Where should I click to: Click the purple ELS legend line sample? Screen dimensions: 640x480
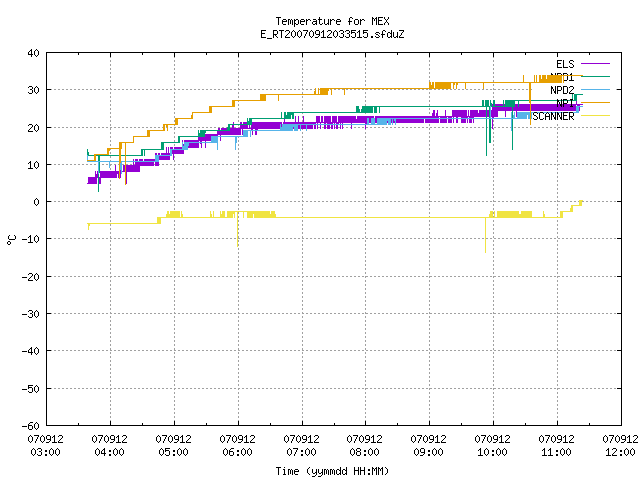(x=595, y=64)
